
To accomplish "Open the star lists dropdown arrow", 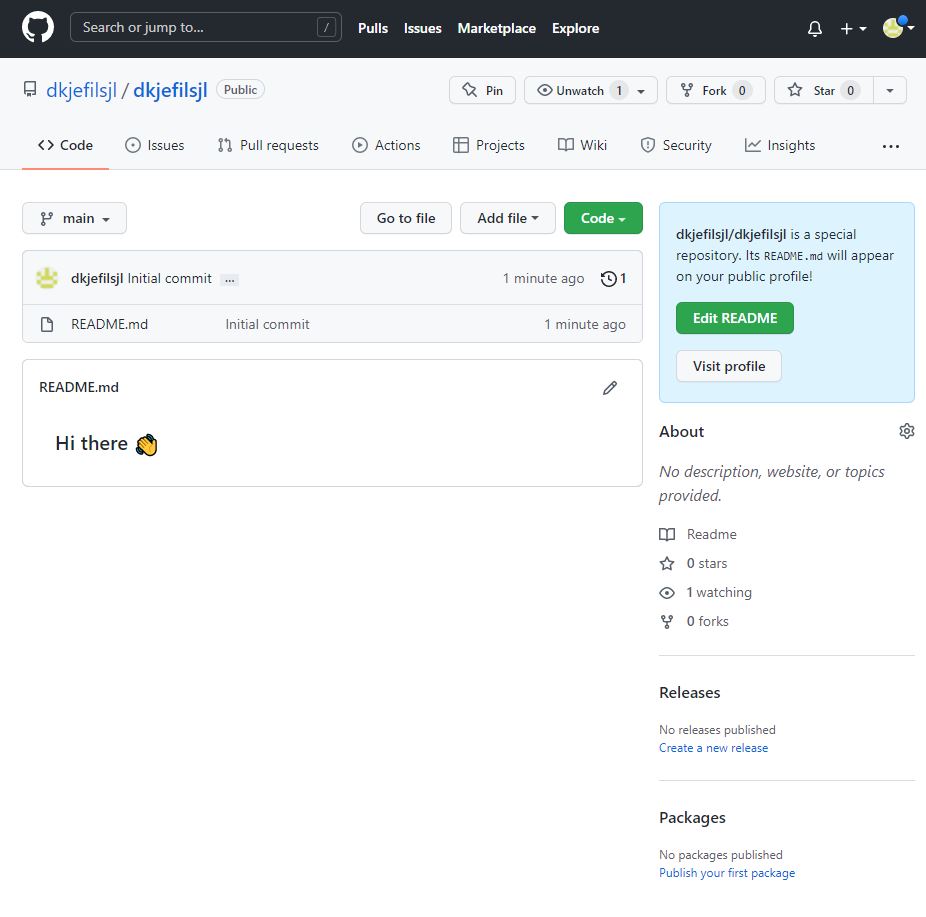I will pos(889,90).
